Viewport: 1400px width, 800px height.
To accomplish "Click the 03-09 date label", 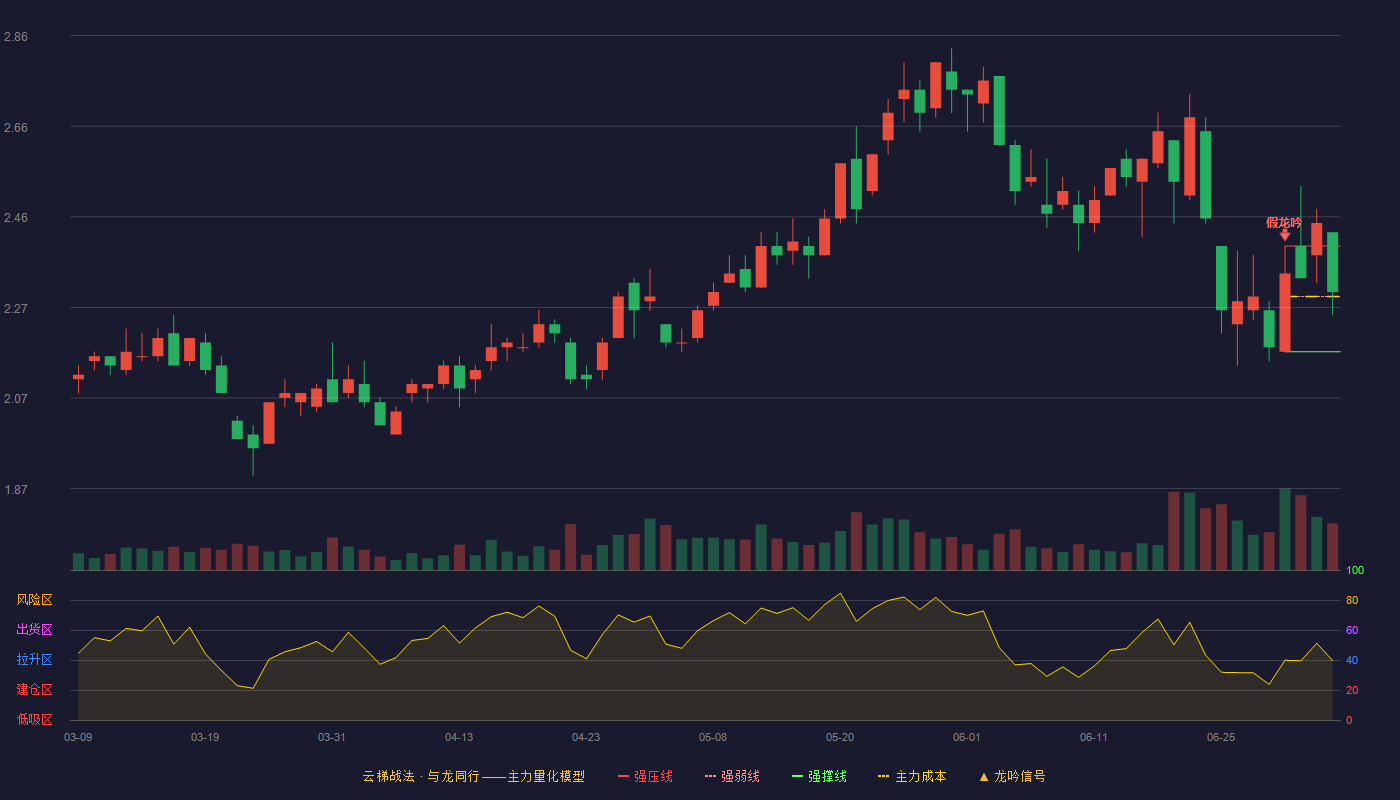I will click(x=78, y=737).
